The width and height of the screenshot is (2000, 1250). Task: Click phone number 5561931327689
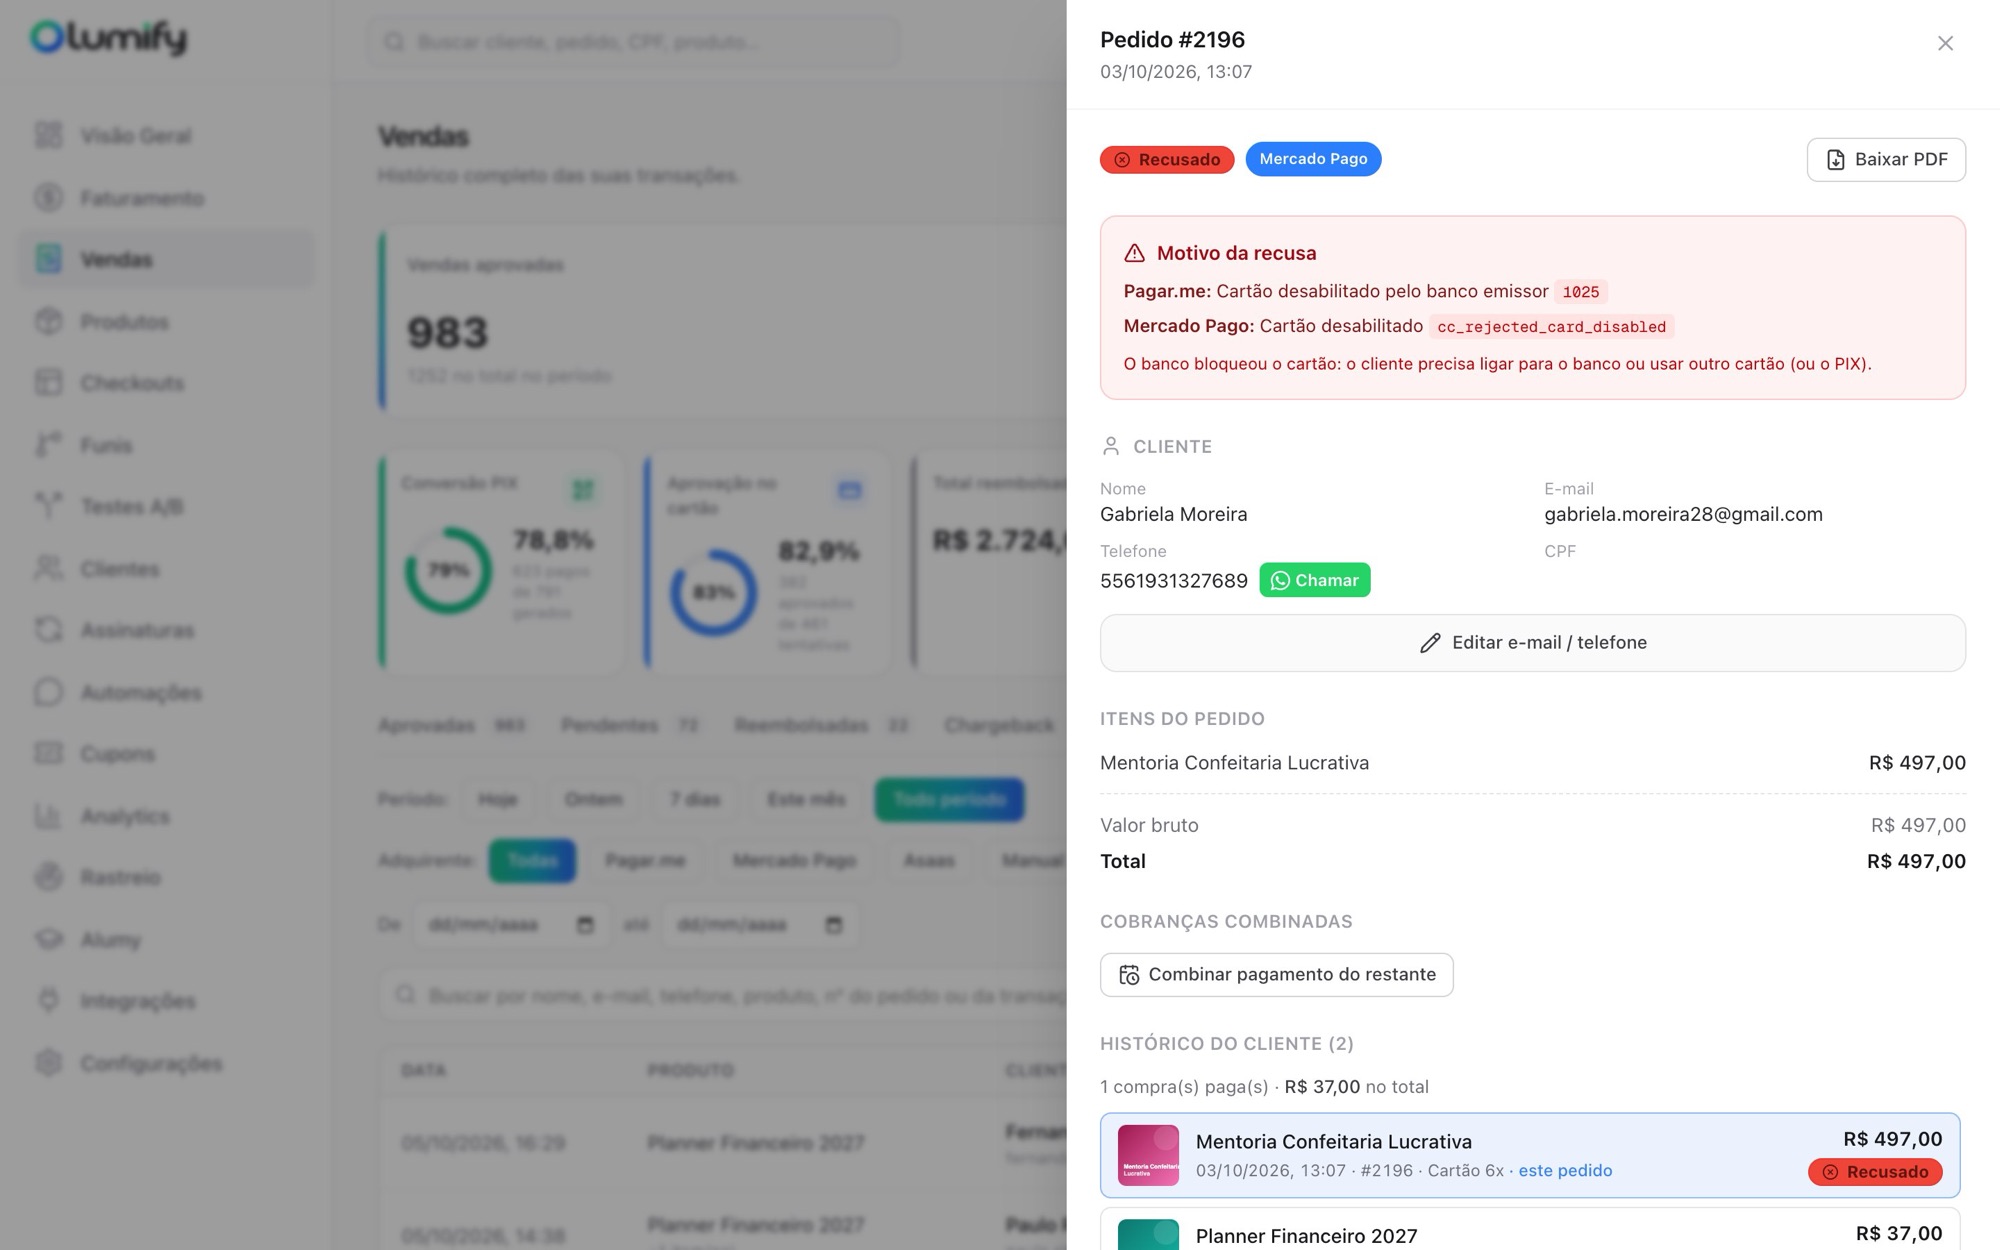pyautogui.click(x=1174, y=581)
